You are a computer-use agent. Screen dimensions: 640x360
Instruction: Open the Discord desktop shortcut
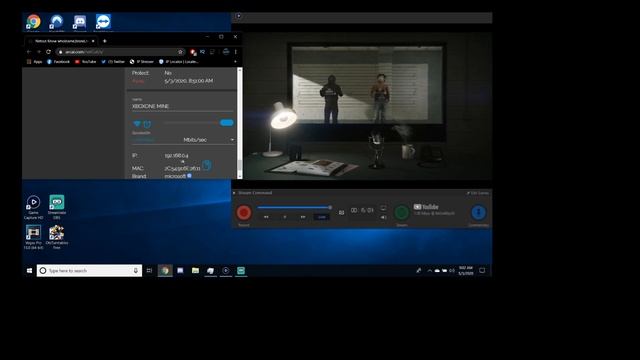(80, 22)
